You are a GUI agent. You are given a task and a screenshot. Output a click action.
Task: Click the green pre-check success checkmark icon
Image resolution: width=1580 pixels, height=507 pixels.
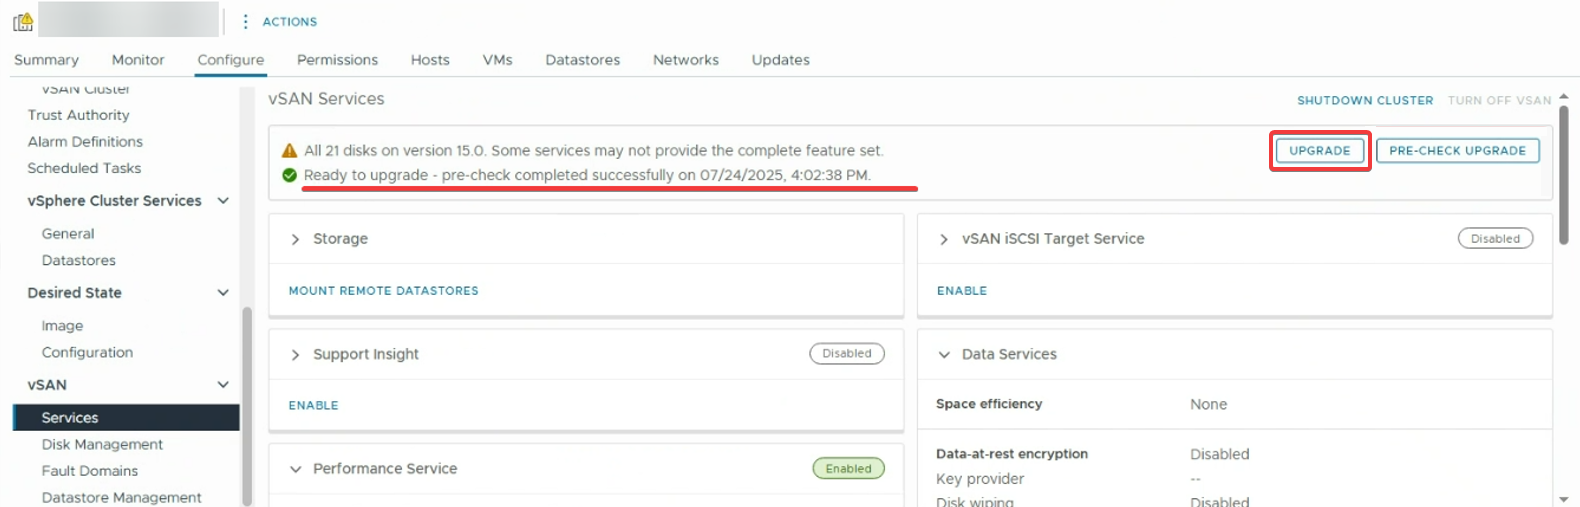click(289, 175)
